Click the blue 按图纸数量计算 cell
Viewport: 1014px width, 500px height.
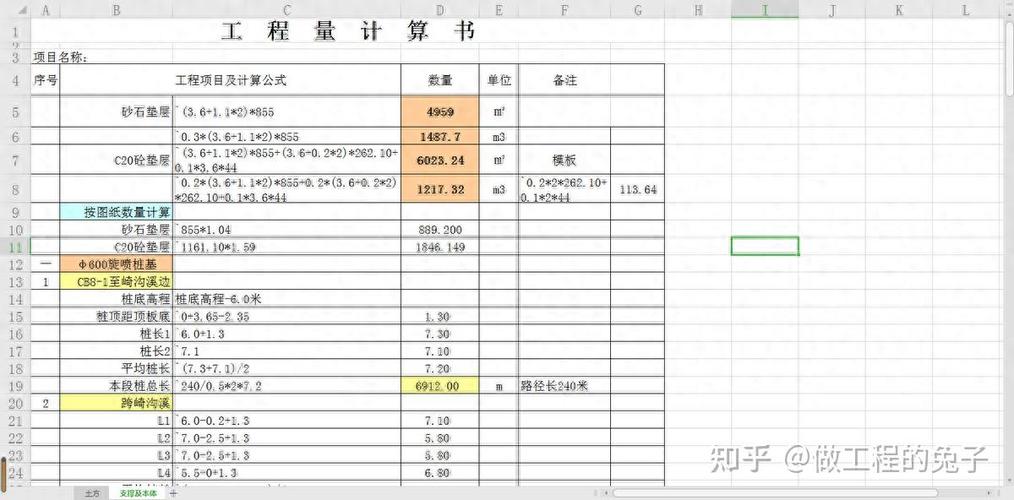116,212
